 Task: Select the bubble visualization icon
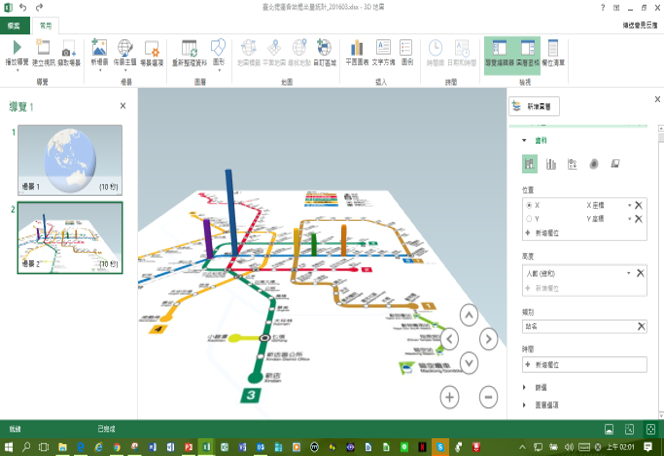[572, 164]
